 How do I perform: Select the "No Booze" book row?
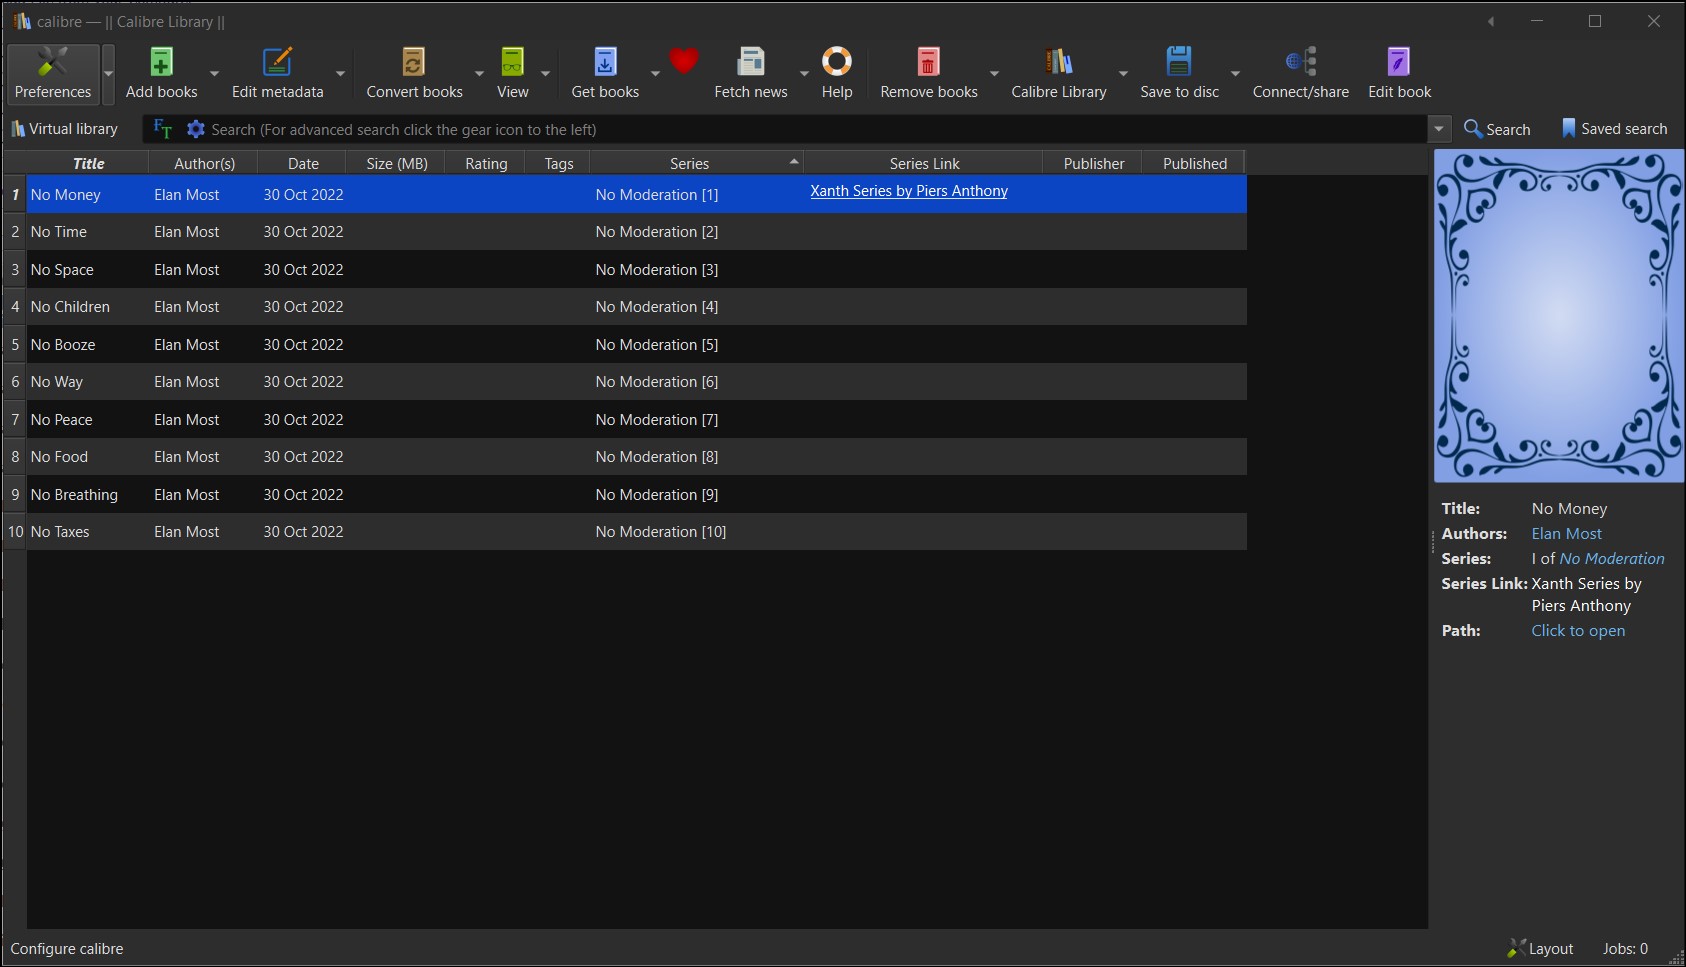636,345
